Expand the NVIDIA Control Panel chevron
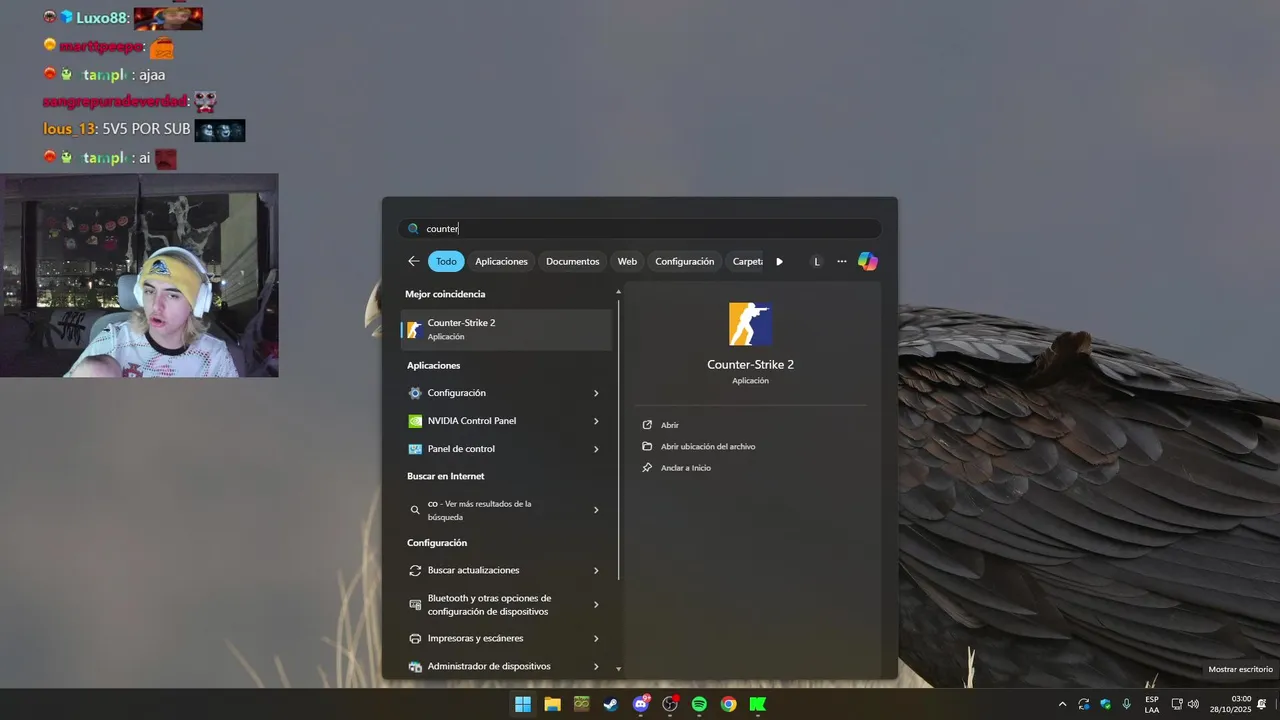The height and width of the screenshot is (720, 1280). point(596,421)
